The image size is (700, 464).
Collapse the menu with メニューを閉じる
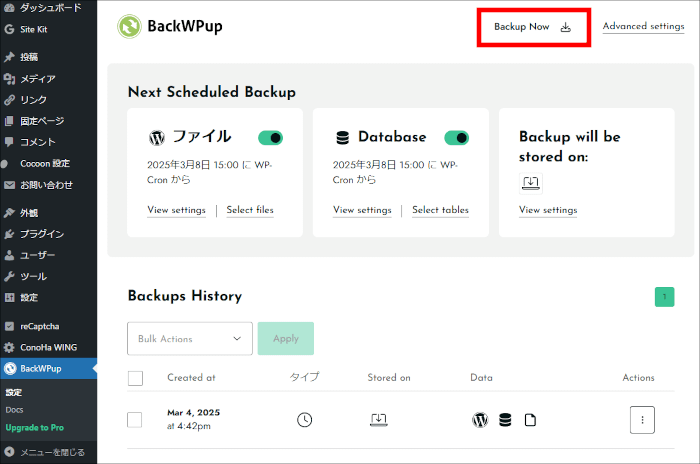click(x=48, y=452)
